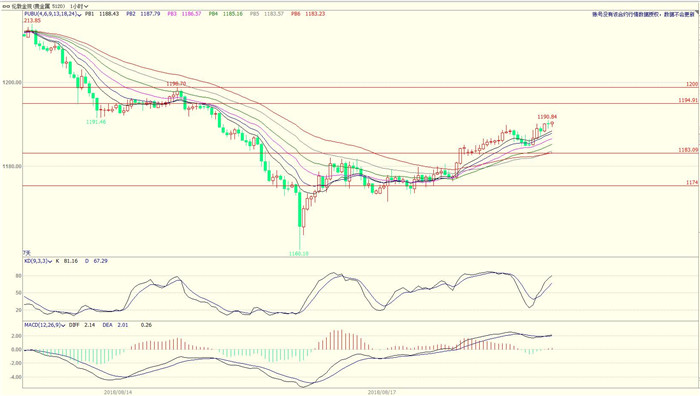Open the MACD(12,26,9) indicator dropdown arrow

click(63, 325)
